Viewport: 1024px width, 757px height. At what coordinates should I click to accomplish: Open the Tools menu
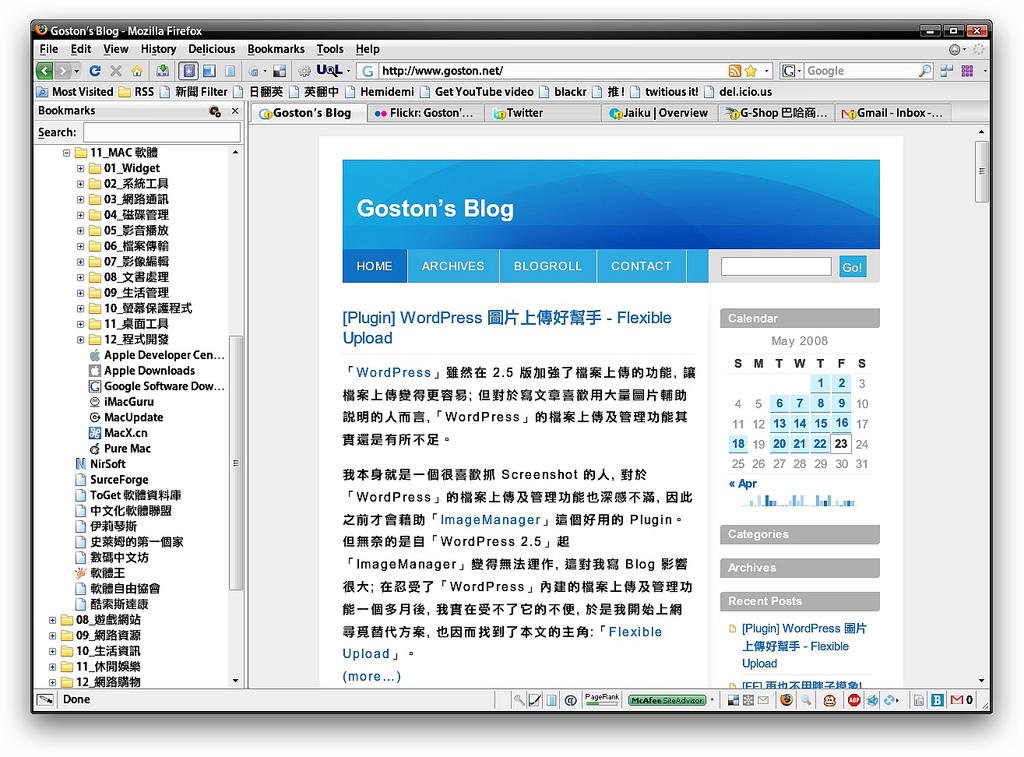coord(330,49)
